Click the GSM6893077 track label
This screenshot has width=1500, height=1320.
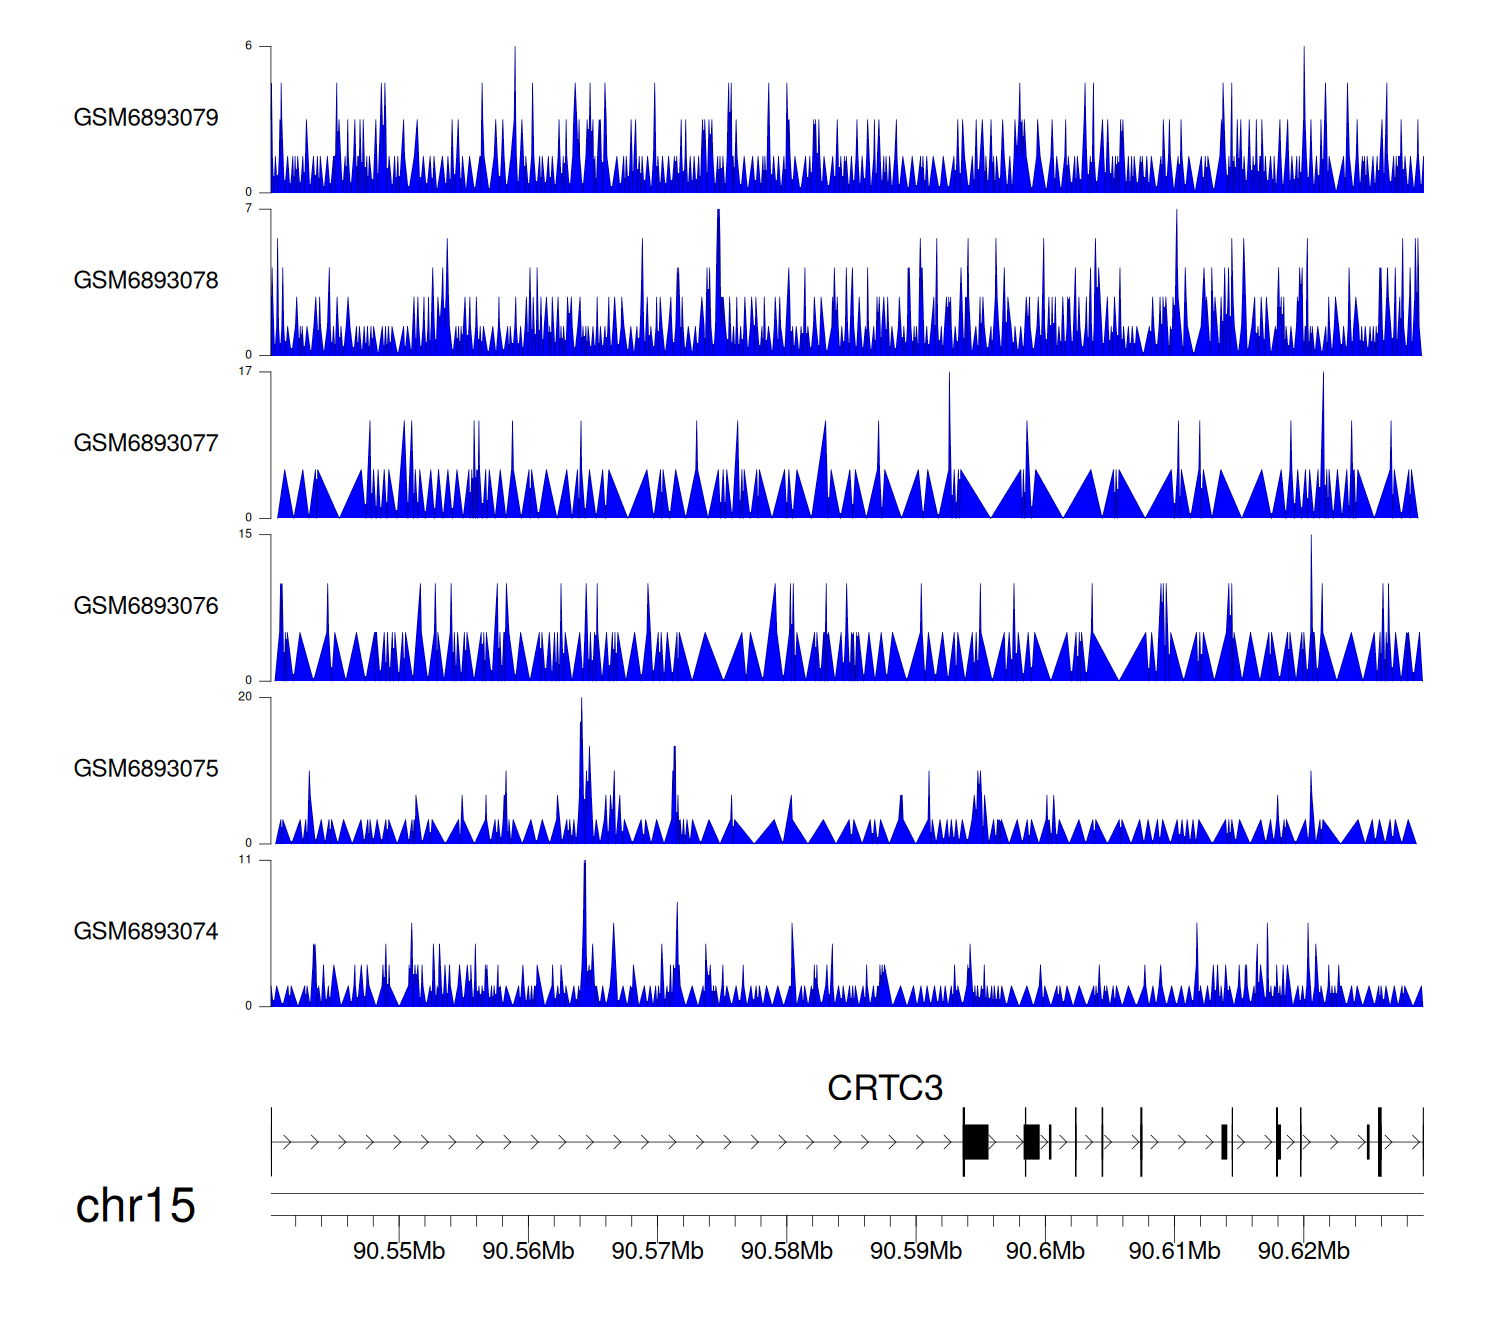click(146, 443)
